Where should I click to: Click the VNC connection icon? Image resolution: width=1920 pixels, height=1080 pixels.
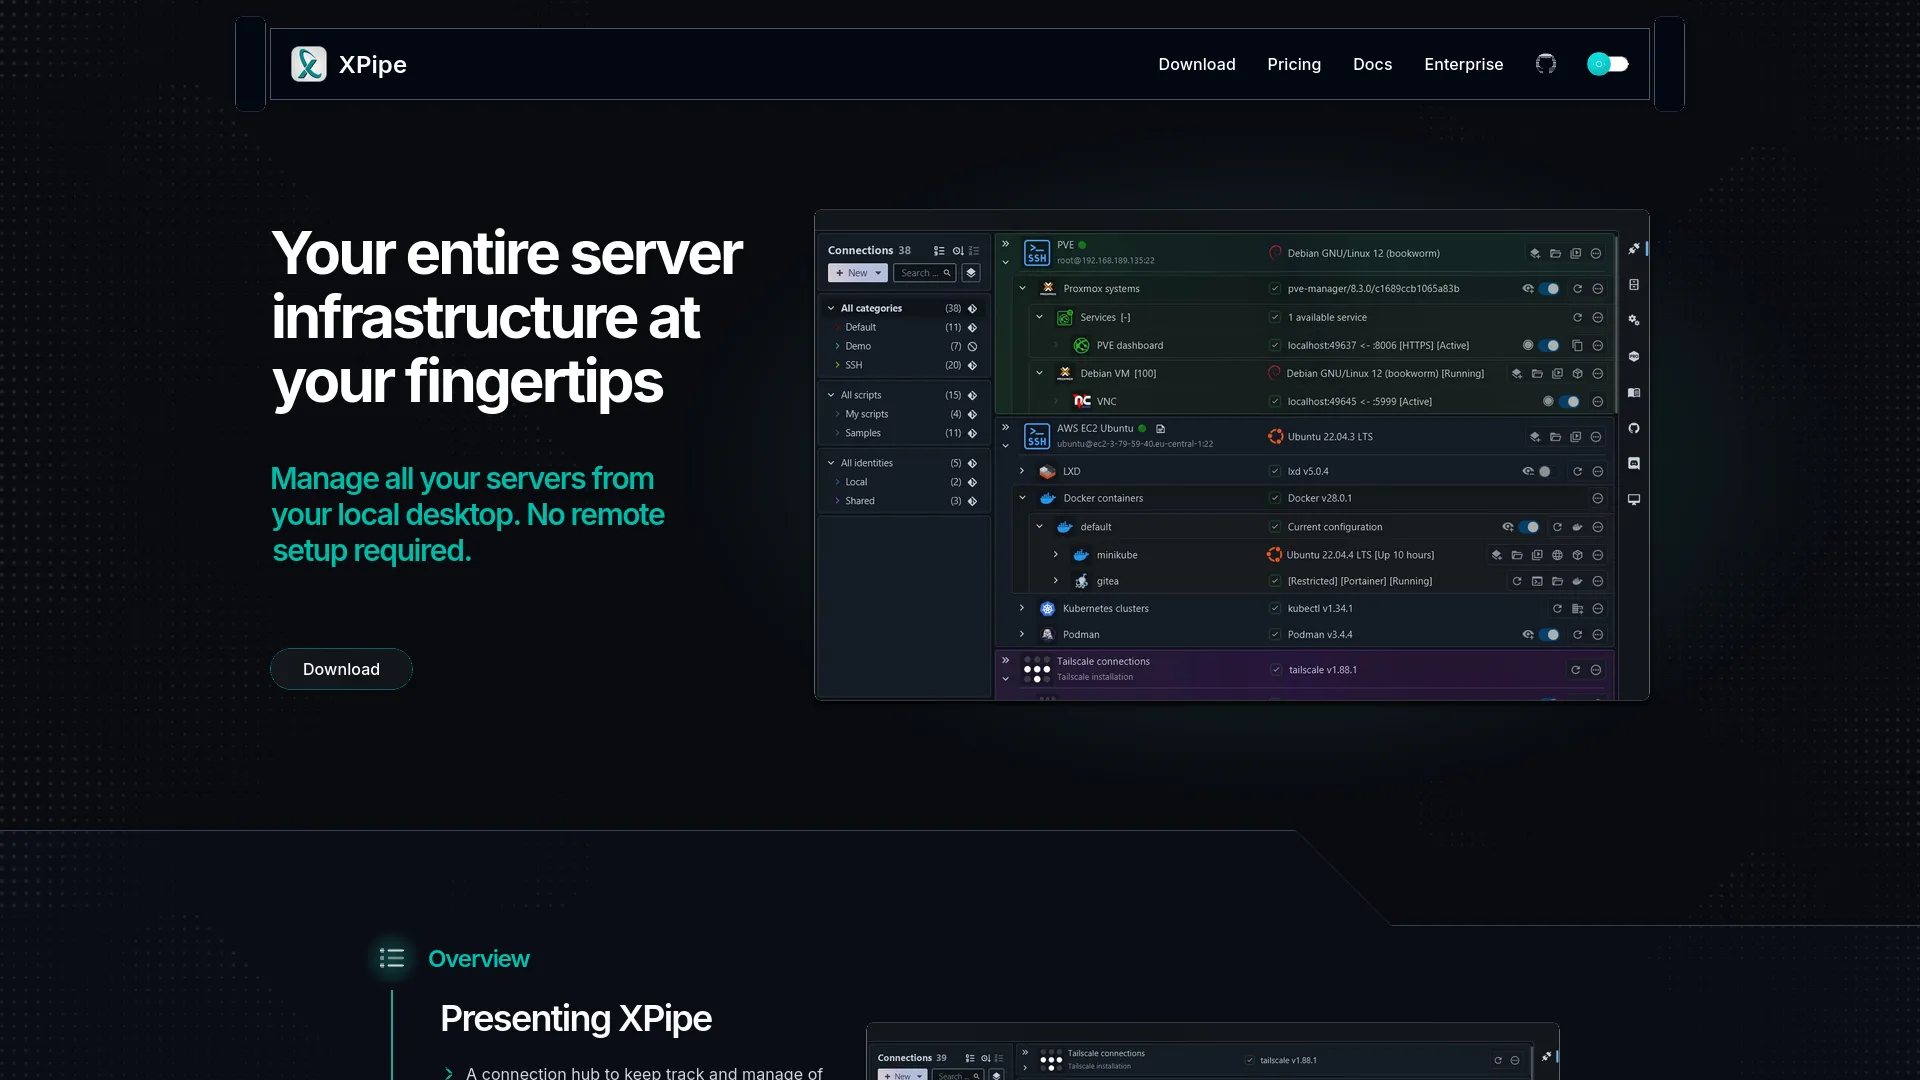(1082, 401)
